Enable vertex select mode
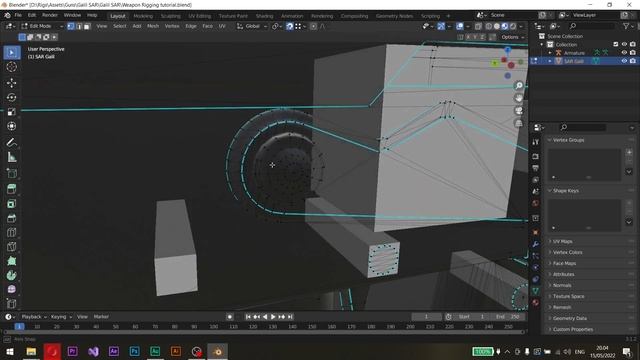 (71, 26)
